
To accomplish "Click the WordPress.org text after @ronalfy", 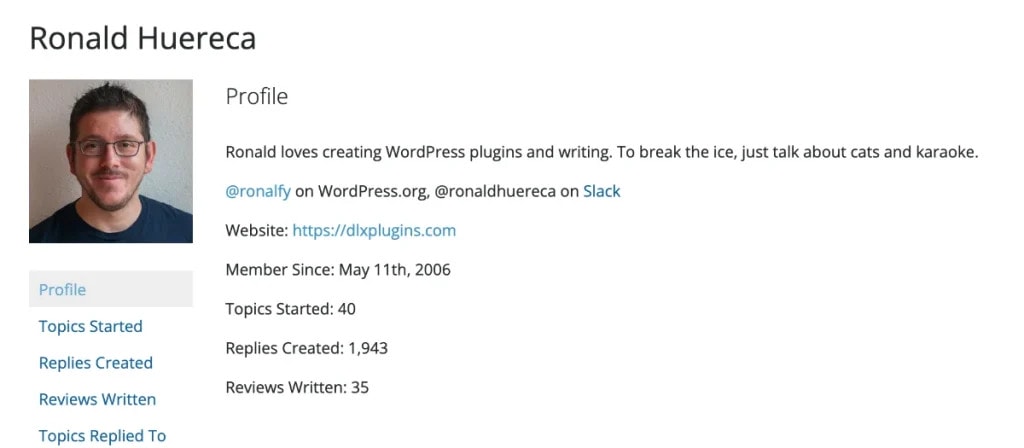I will point(373,192).
